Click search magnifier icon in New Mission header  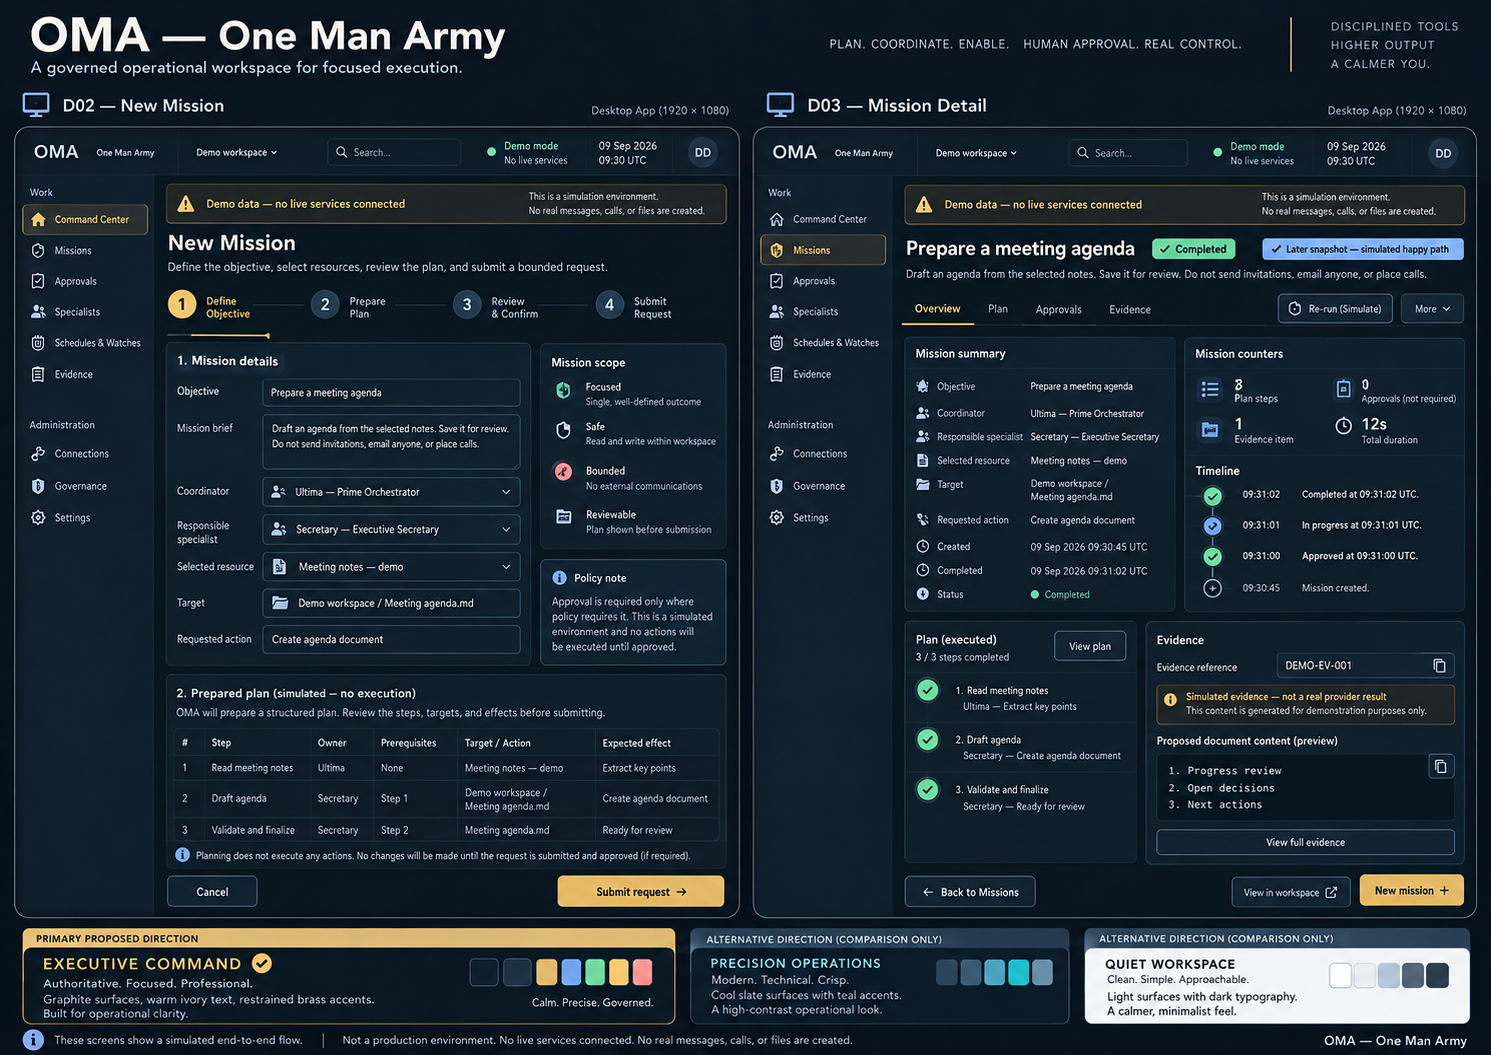[342, 152]
